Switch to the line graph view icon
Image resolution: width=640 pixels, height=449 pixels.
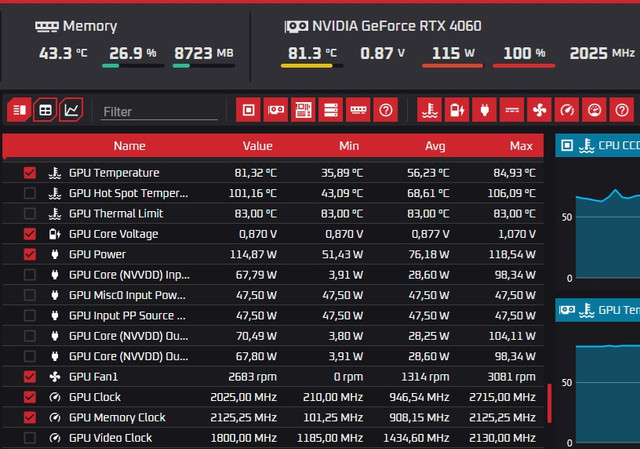[71, 110]
